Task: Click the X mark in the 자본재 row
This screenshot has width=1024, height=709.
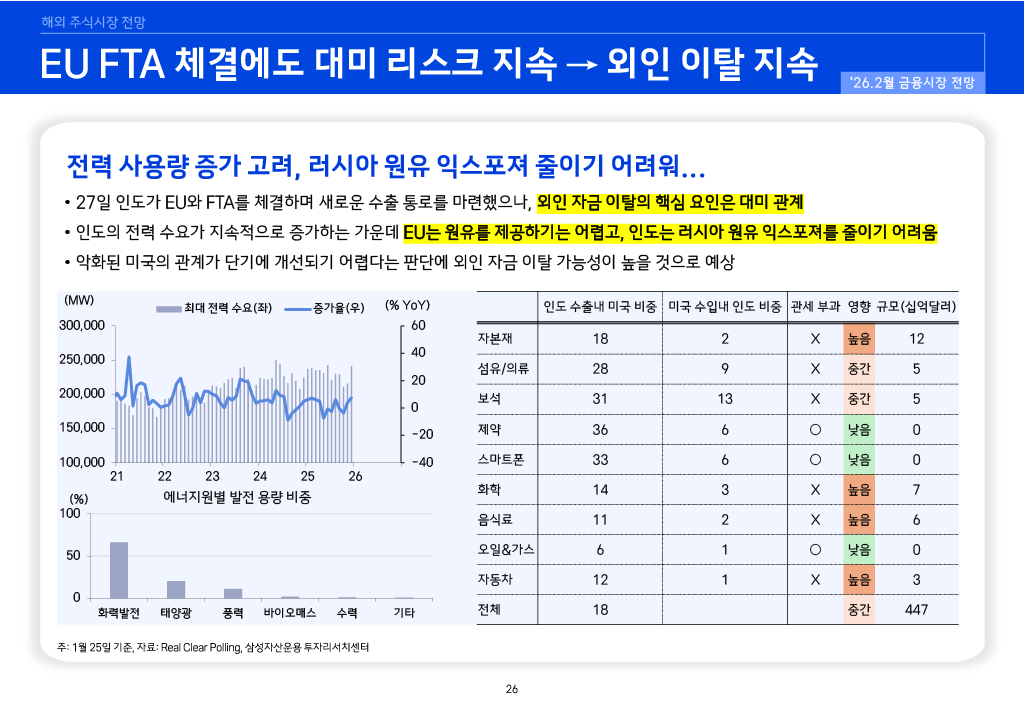Action: tap(815, 339)
